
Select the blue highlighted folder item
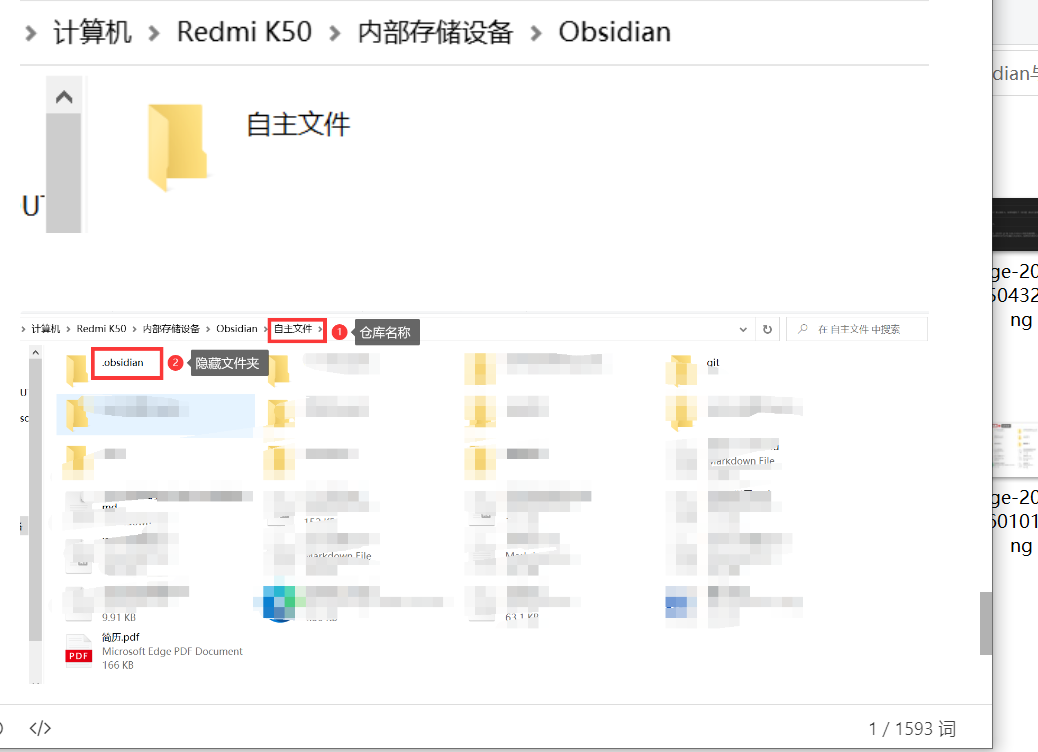[x=155, y=417]
